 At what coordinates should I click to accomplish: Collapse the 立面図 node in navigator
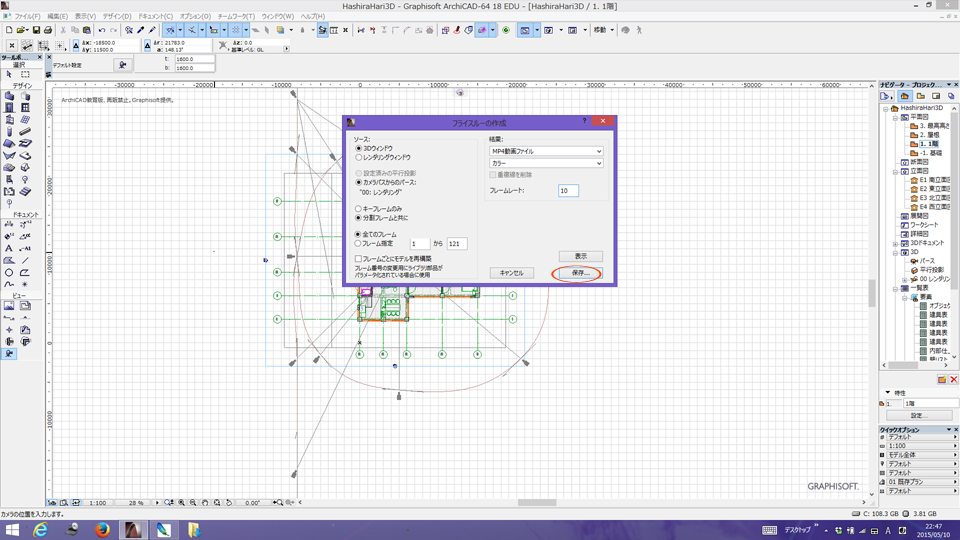tap(895, 171)
